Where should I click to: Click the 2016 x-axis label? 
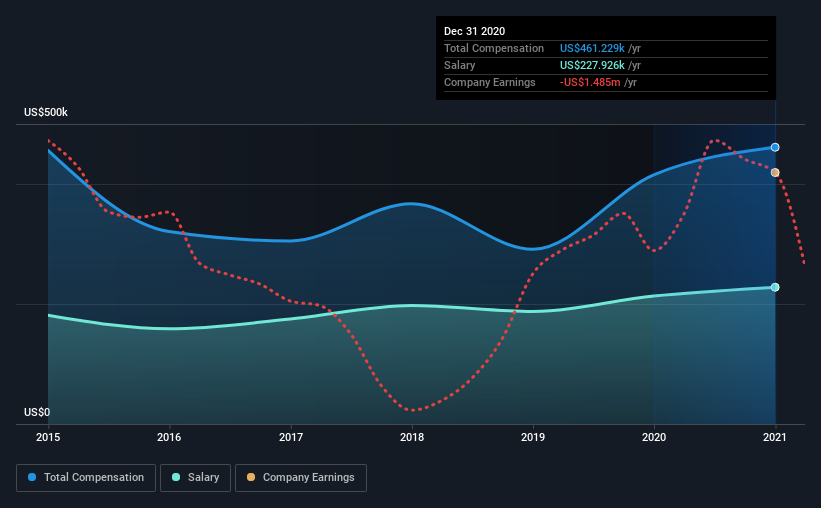click(169, 437)
